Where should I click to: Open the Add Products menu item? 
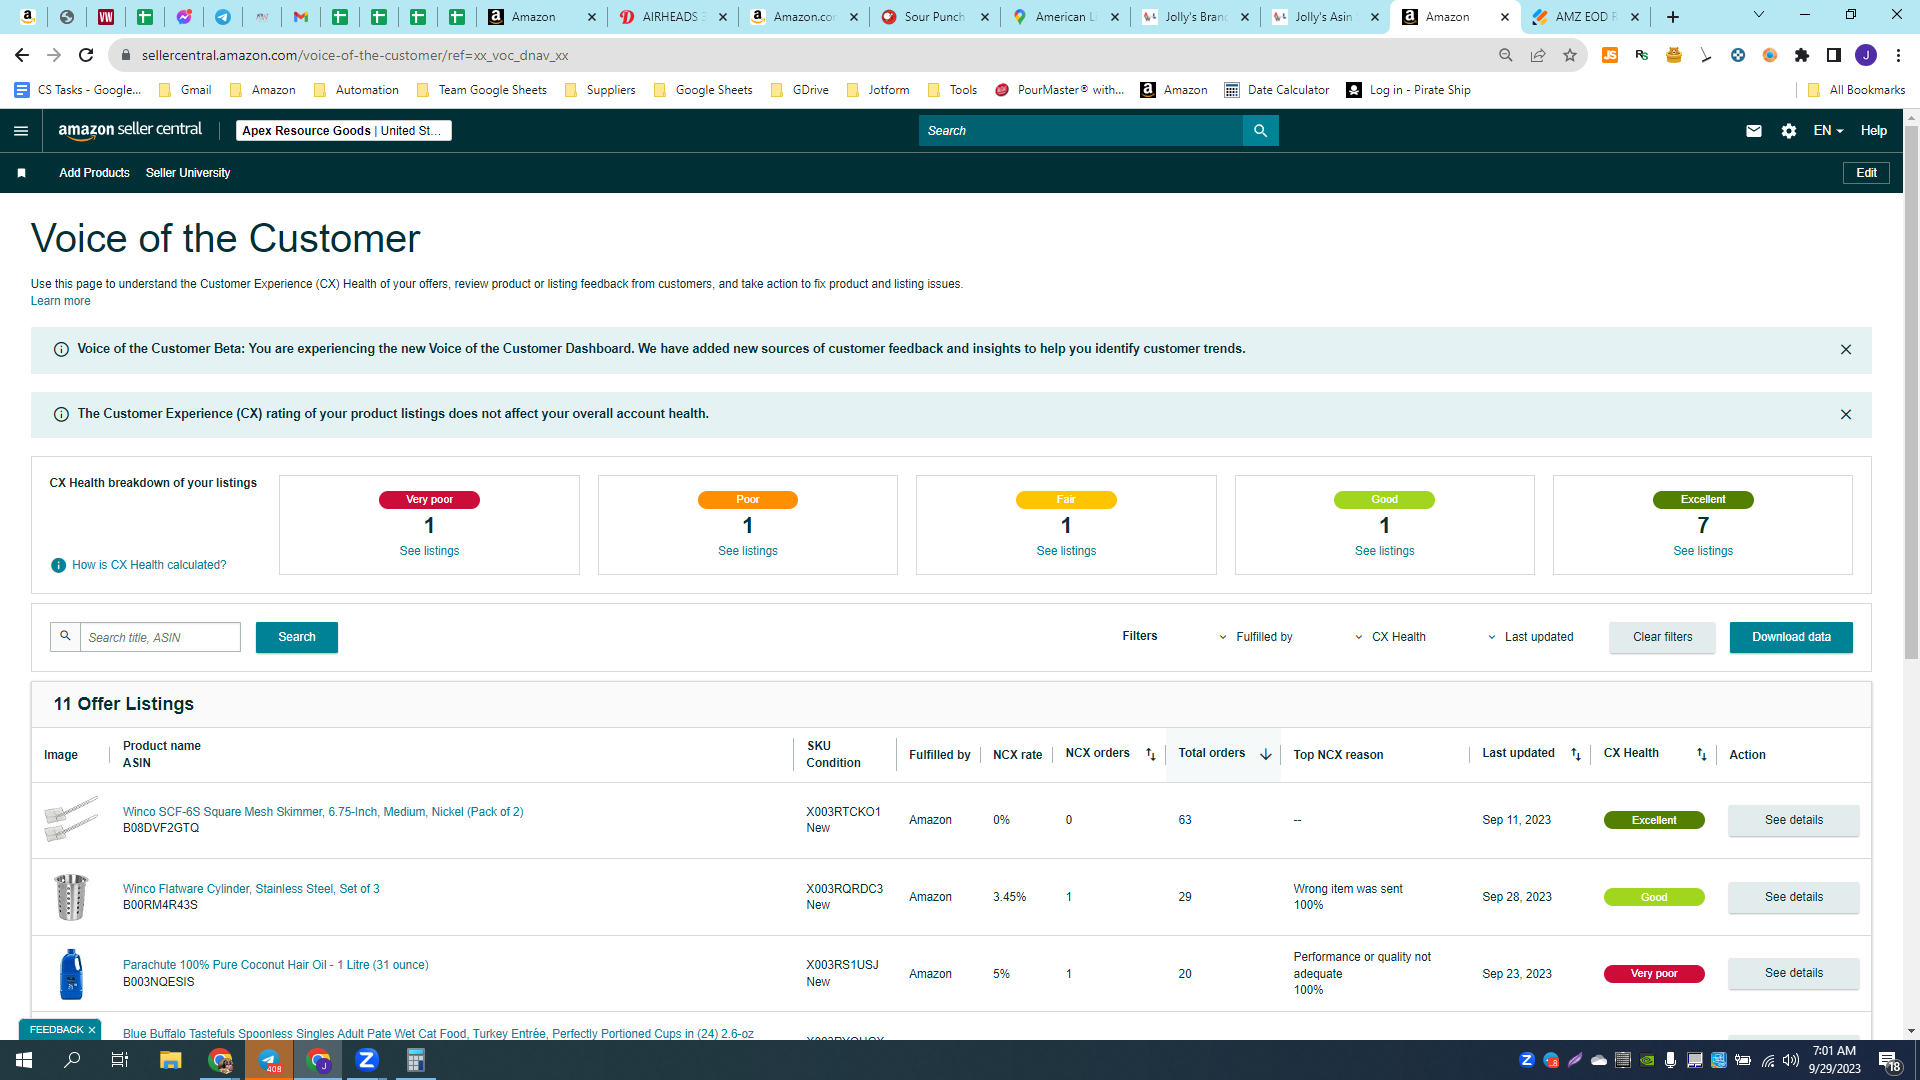click(94, 173)
